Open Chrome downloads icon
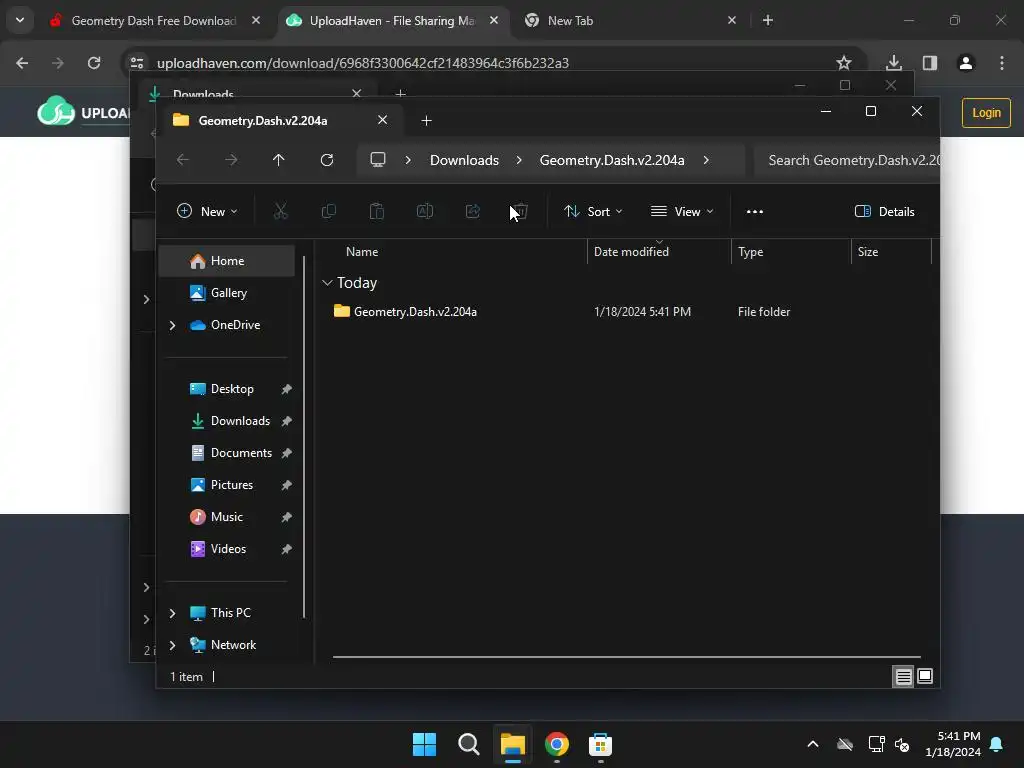 tap(894, 63)
